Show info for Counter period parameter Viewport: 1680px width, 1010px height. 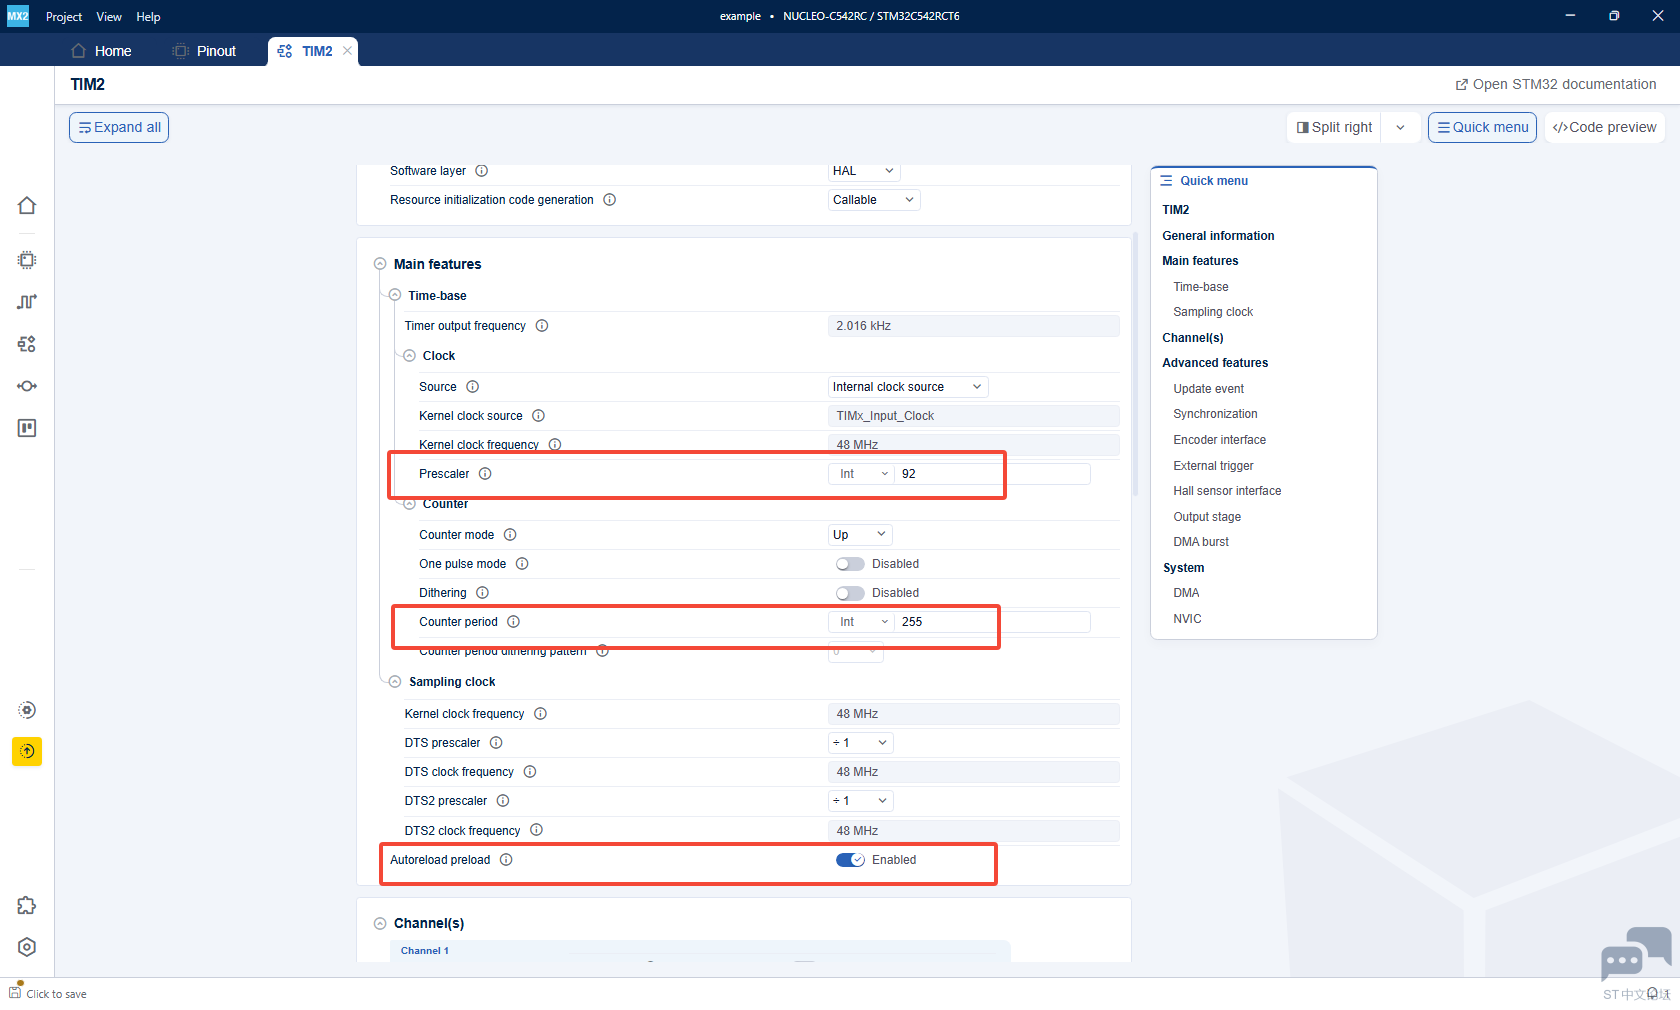click(513, 622)
